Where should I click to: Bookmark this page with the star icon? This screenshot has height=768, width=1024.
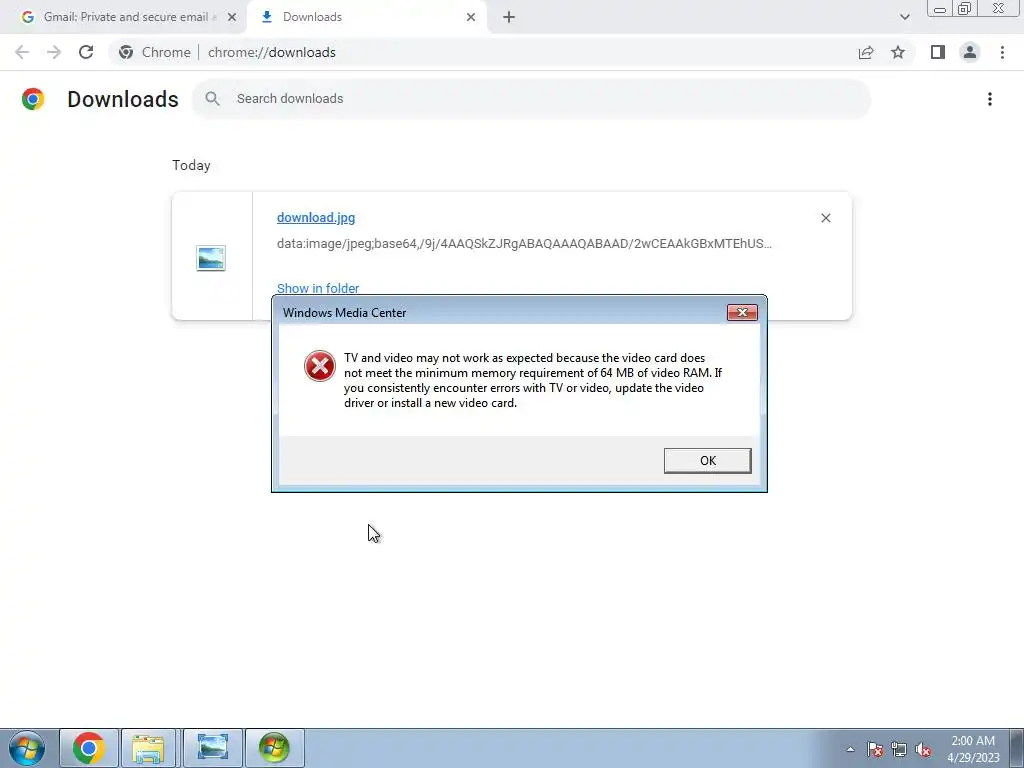(898, 52)
